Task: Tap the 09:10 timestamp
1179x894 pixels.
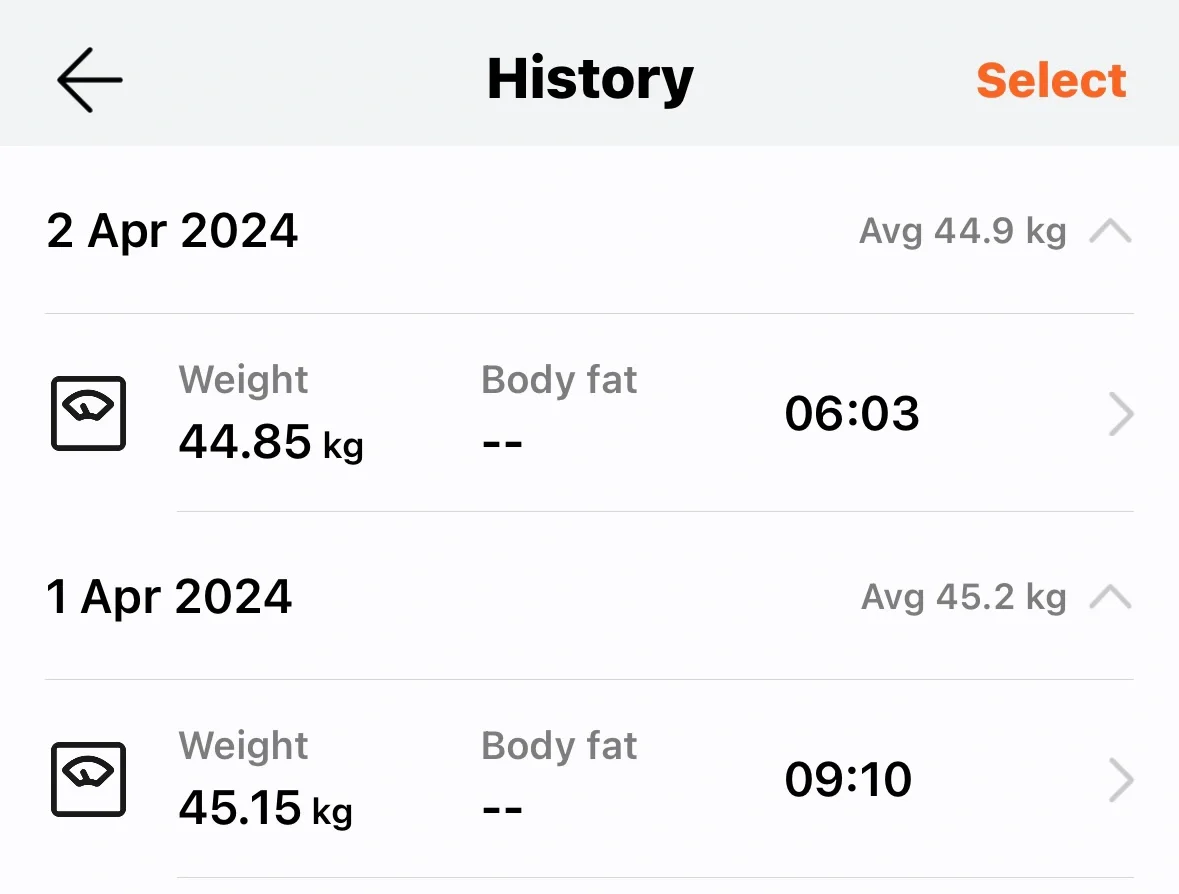Action: click(848, 780)
